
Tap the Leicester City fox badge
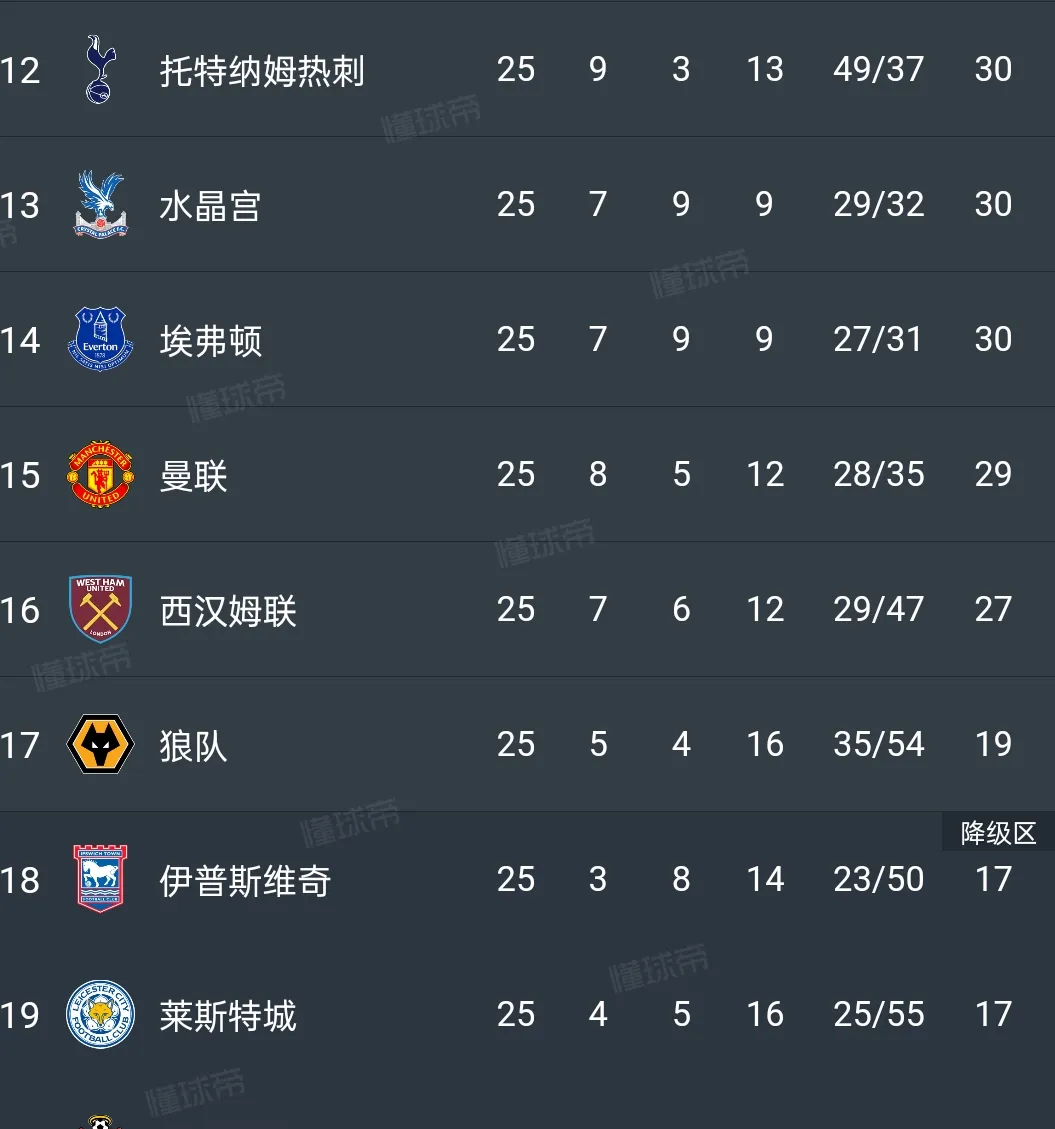coord(100,1015)
